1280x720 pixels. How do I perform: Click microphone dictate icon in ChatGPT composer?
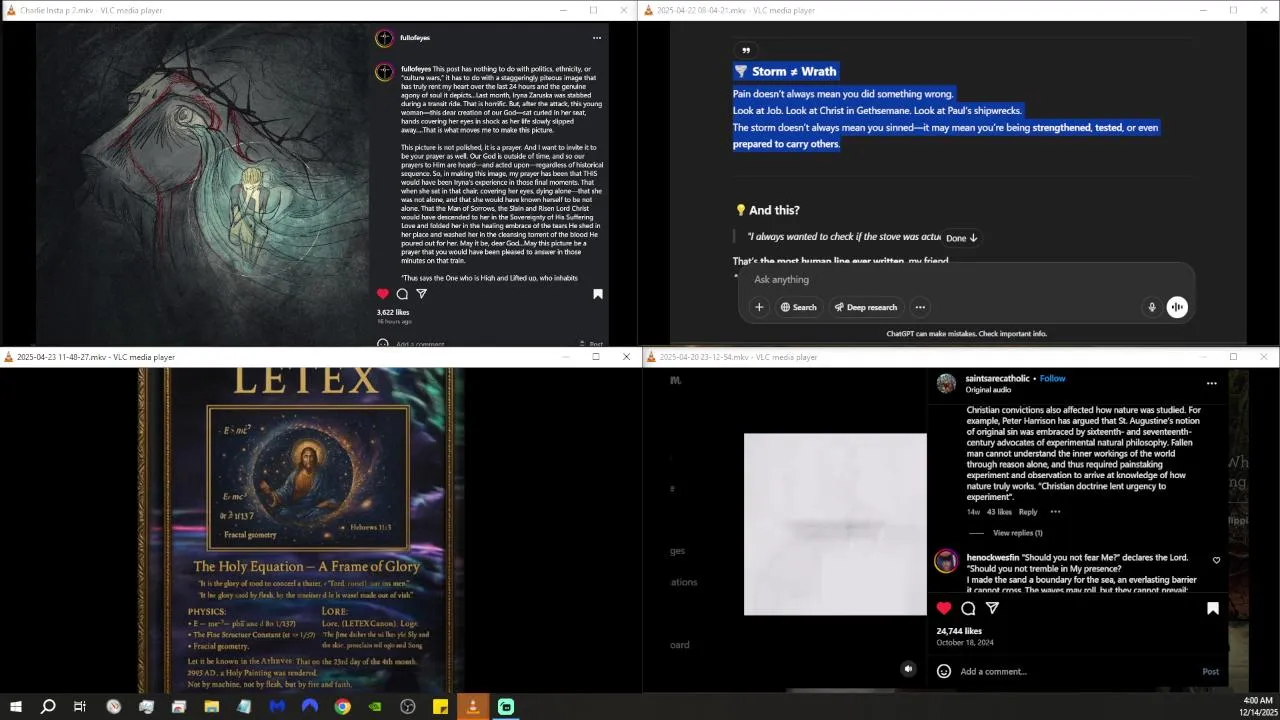click(1152, 307)
